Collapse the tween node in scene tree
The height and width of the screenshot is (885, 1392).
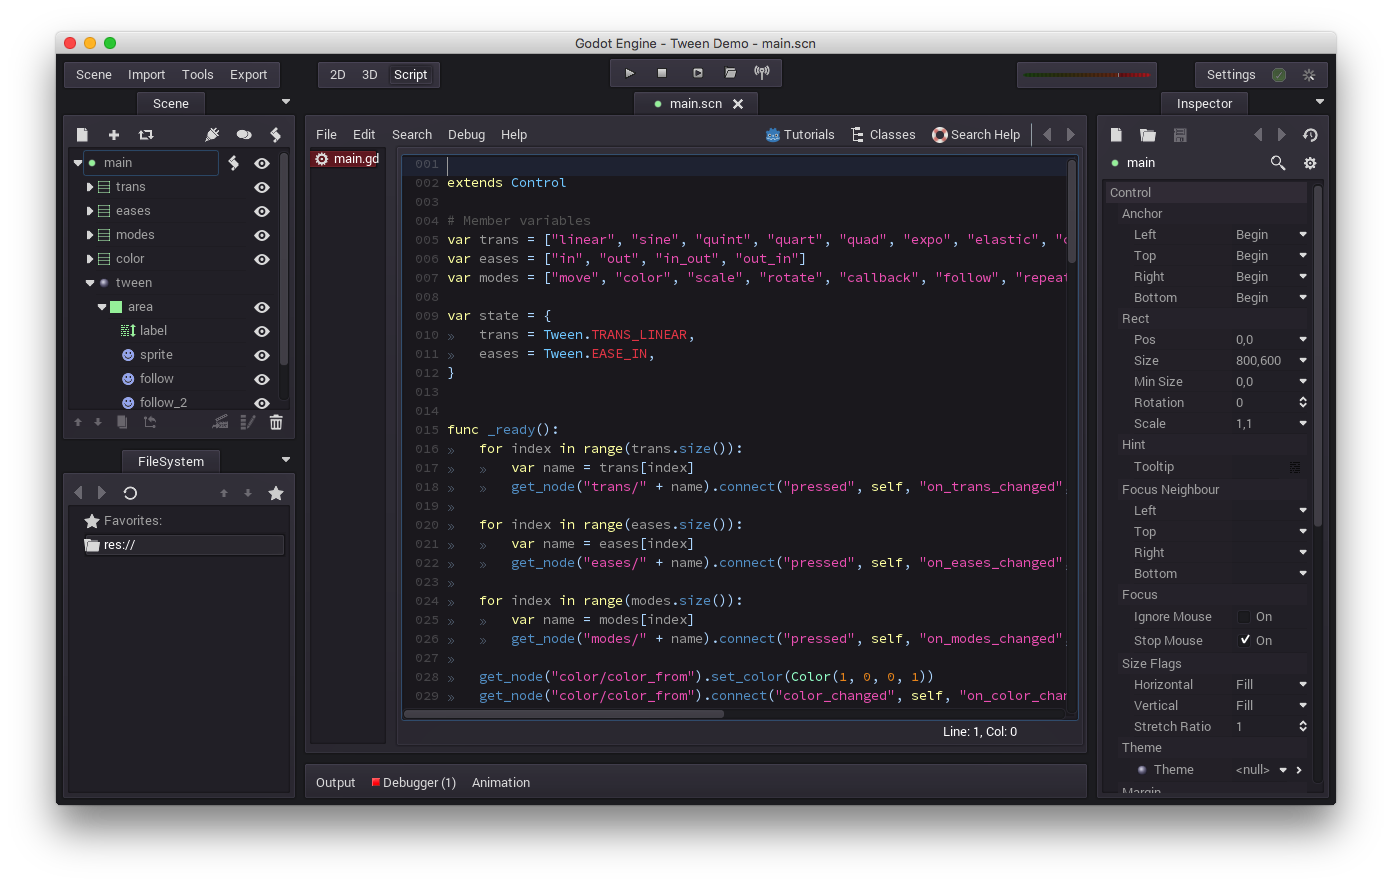90,283
